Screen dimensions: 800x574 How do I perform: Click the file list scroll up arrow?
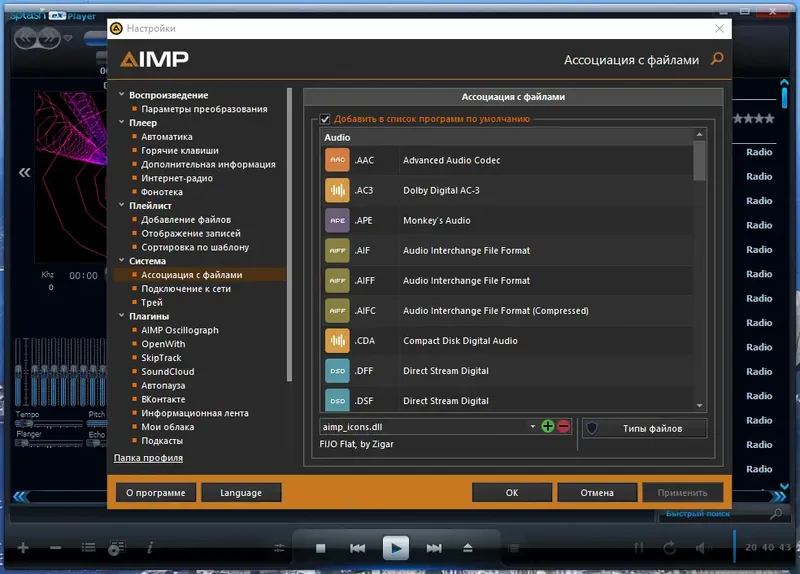[x=699, y=134]
